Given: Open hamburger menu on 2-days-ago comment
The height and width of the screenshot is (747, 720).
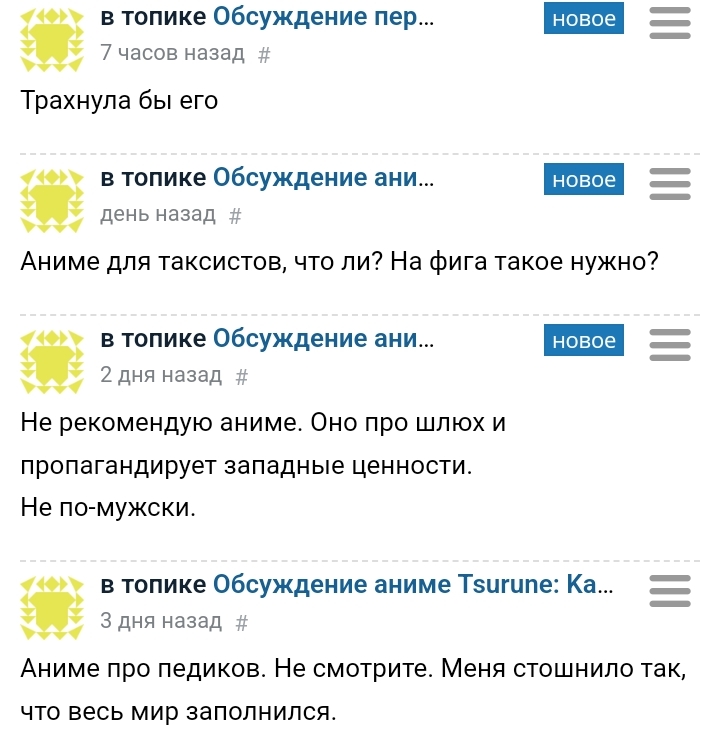Looking at the screenshot, I should [x=670, y=344].
